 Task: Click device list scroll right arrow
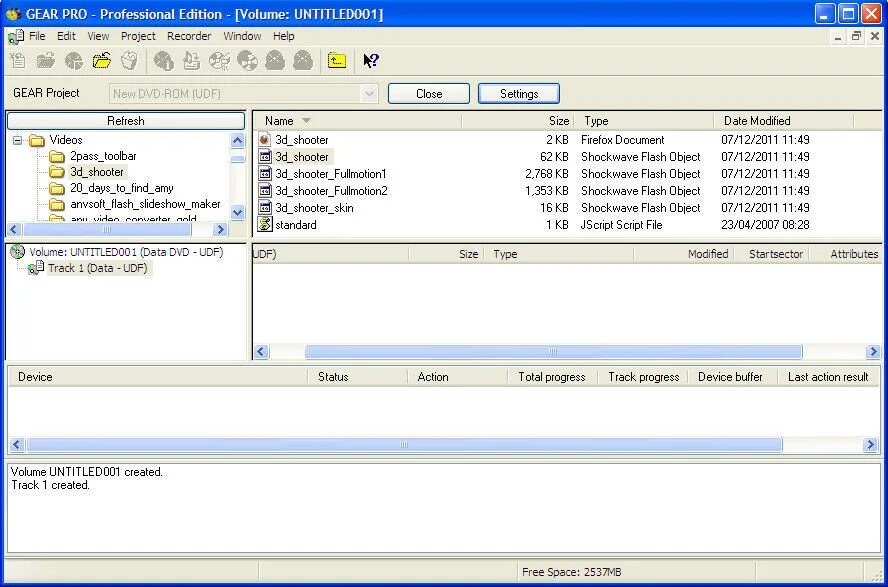tap(870, 445)
